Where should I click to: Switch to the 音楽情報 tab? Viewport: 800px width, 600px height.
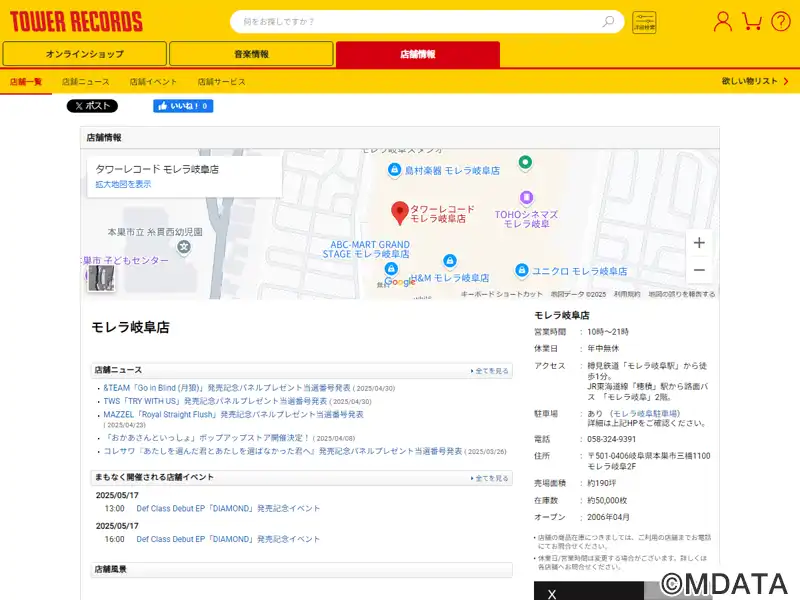click(251, 54)
